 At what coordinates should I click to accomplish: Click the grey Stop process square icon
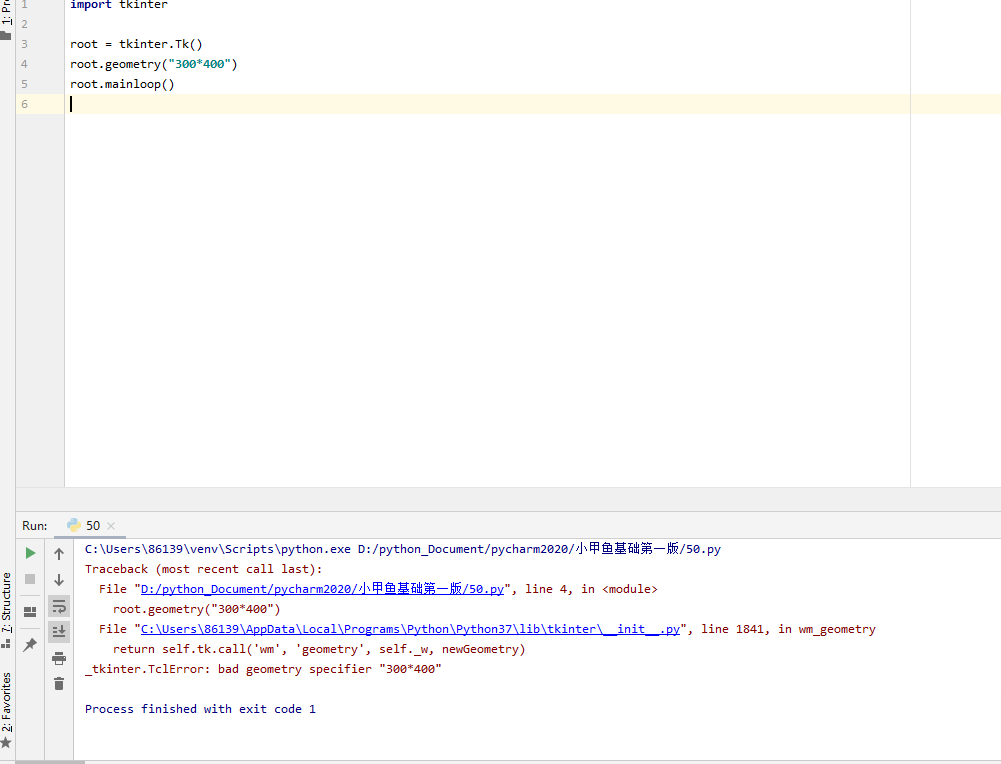pos(30,579)
